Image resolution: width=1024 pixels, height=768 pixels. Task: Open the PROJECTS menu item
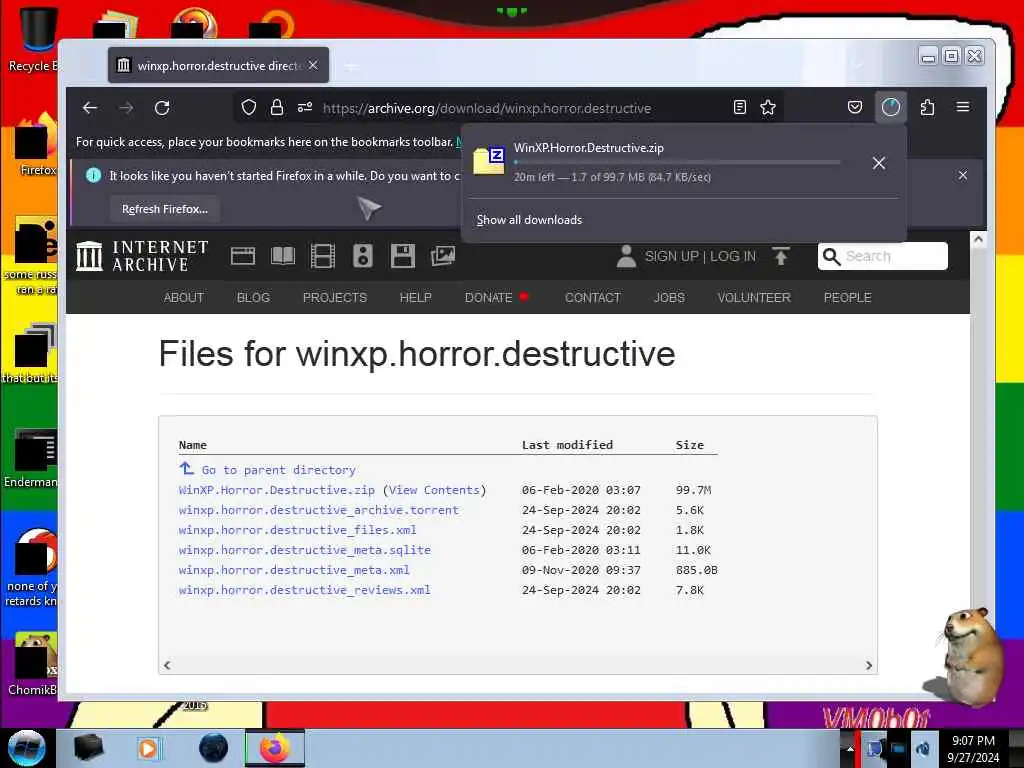pyautogui.click(x=335, y=298)
